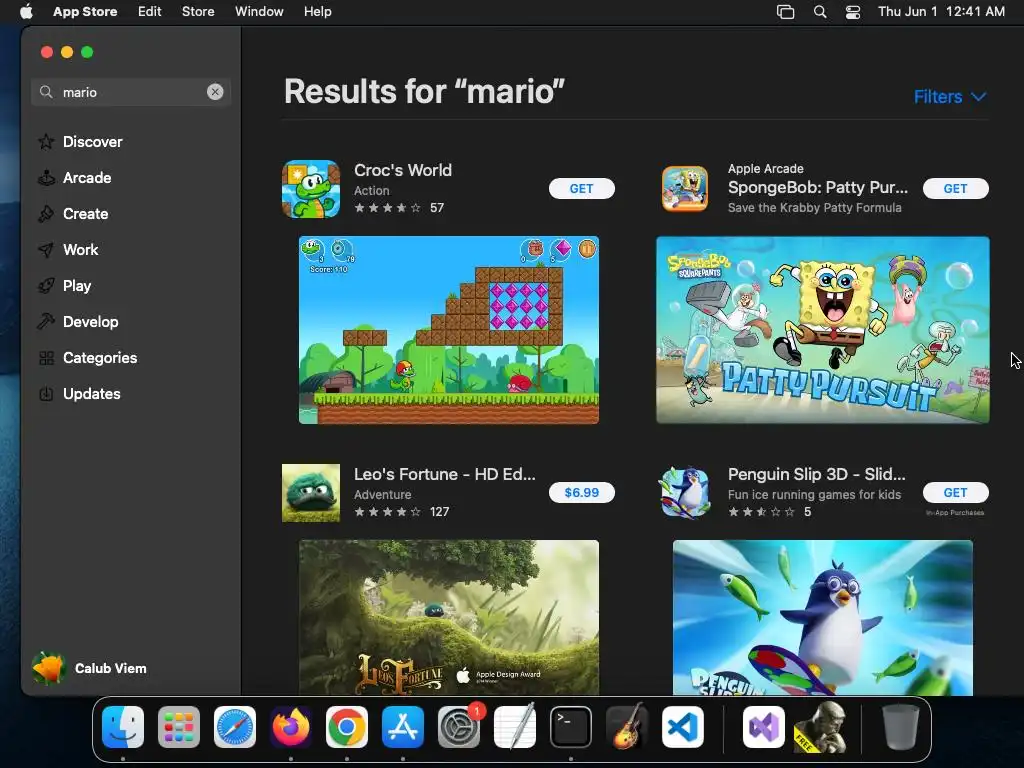The height and width of the screenshot is (768, 1024).
Task: Open the Leo's Fortune forest screenshot
Action: [449, 617]
